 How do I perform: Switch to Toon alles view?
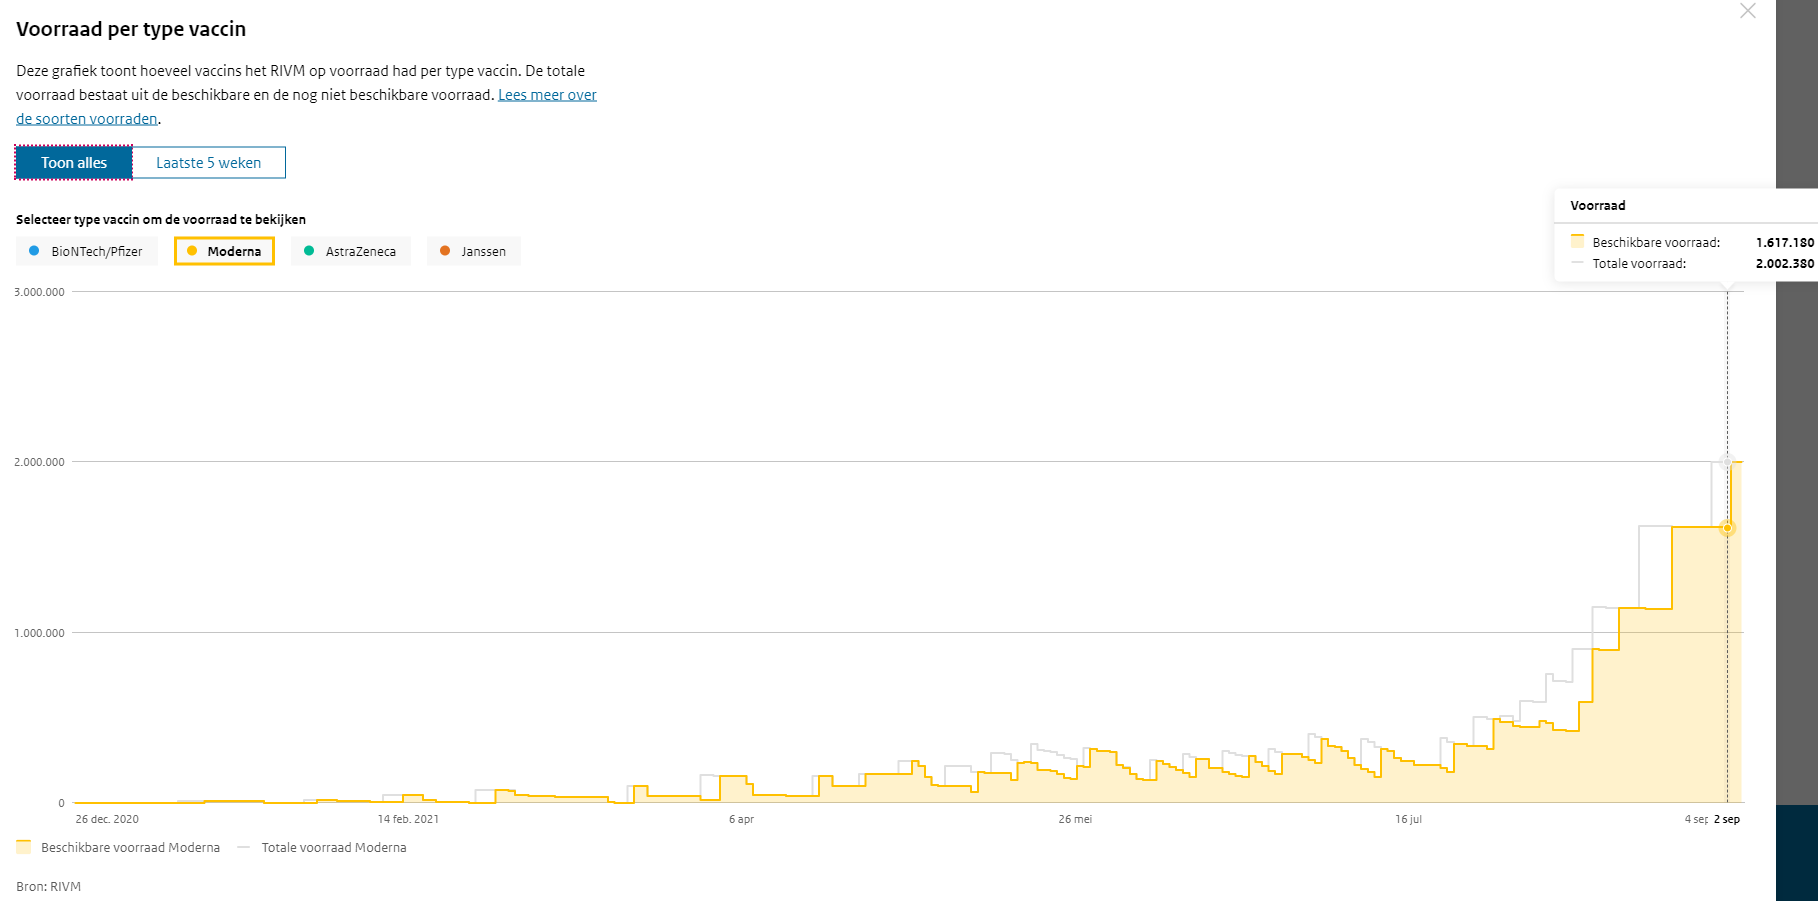[x=74, y=163]
